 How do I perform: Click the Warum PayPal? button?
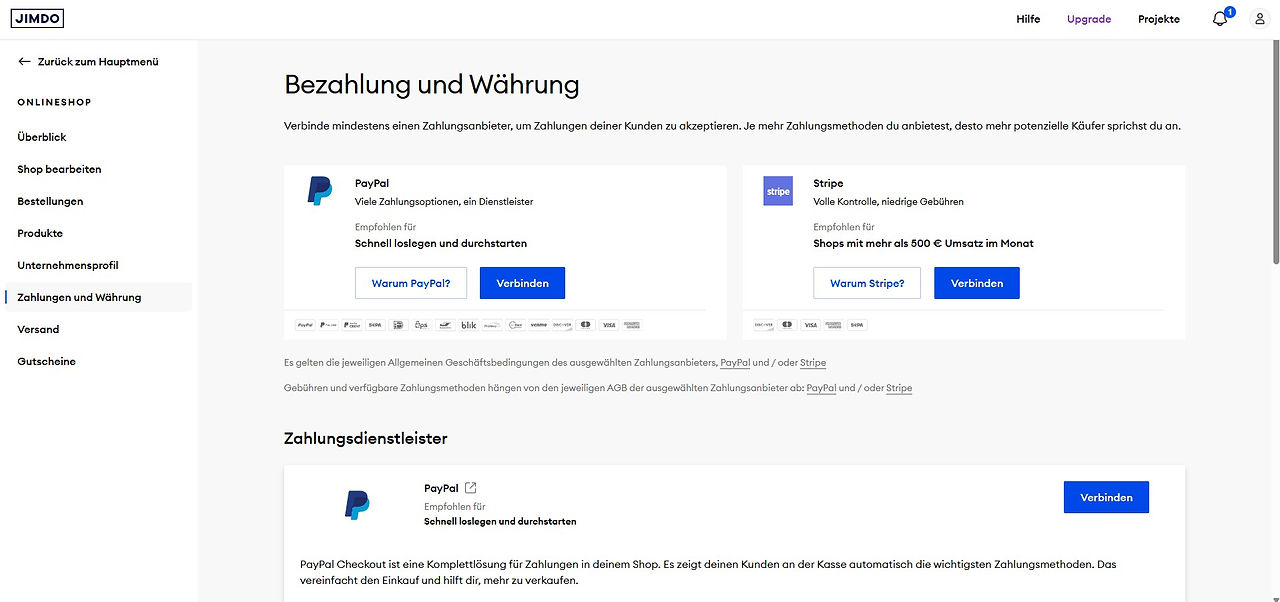click(x=411, y=283)
